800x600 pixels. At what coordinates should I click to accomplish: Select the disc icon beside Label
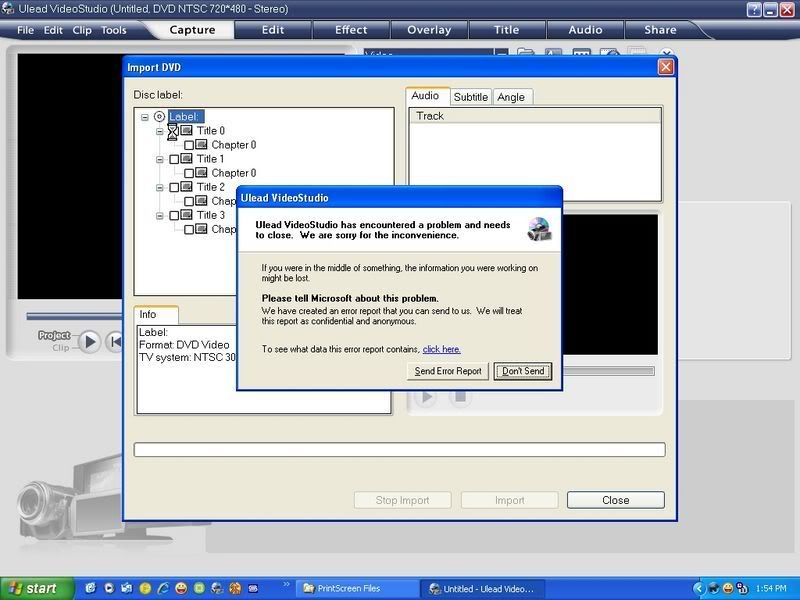159,117
